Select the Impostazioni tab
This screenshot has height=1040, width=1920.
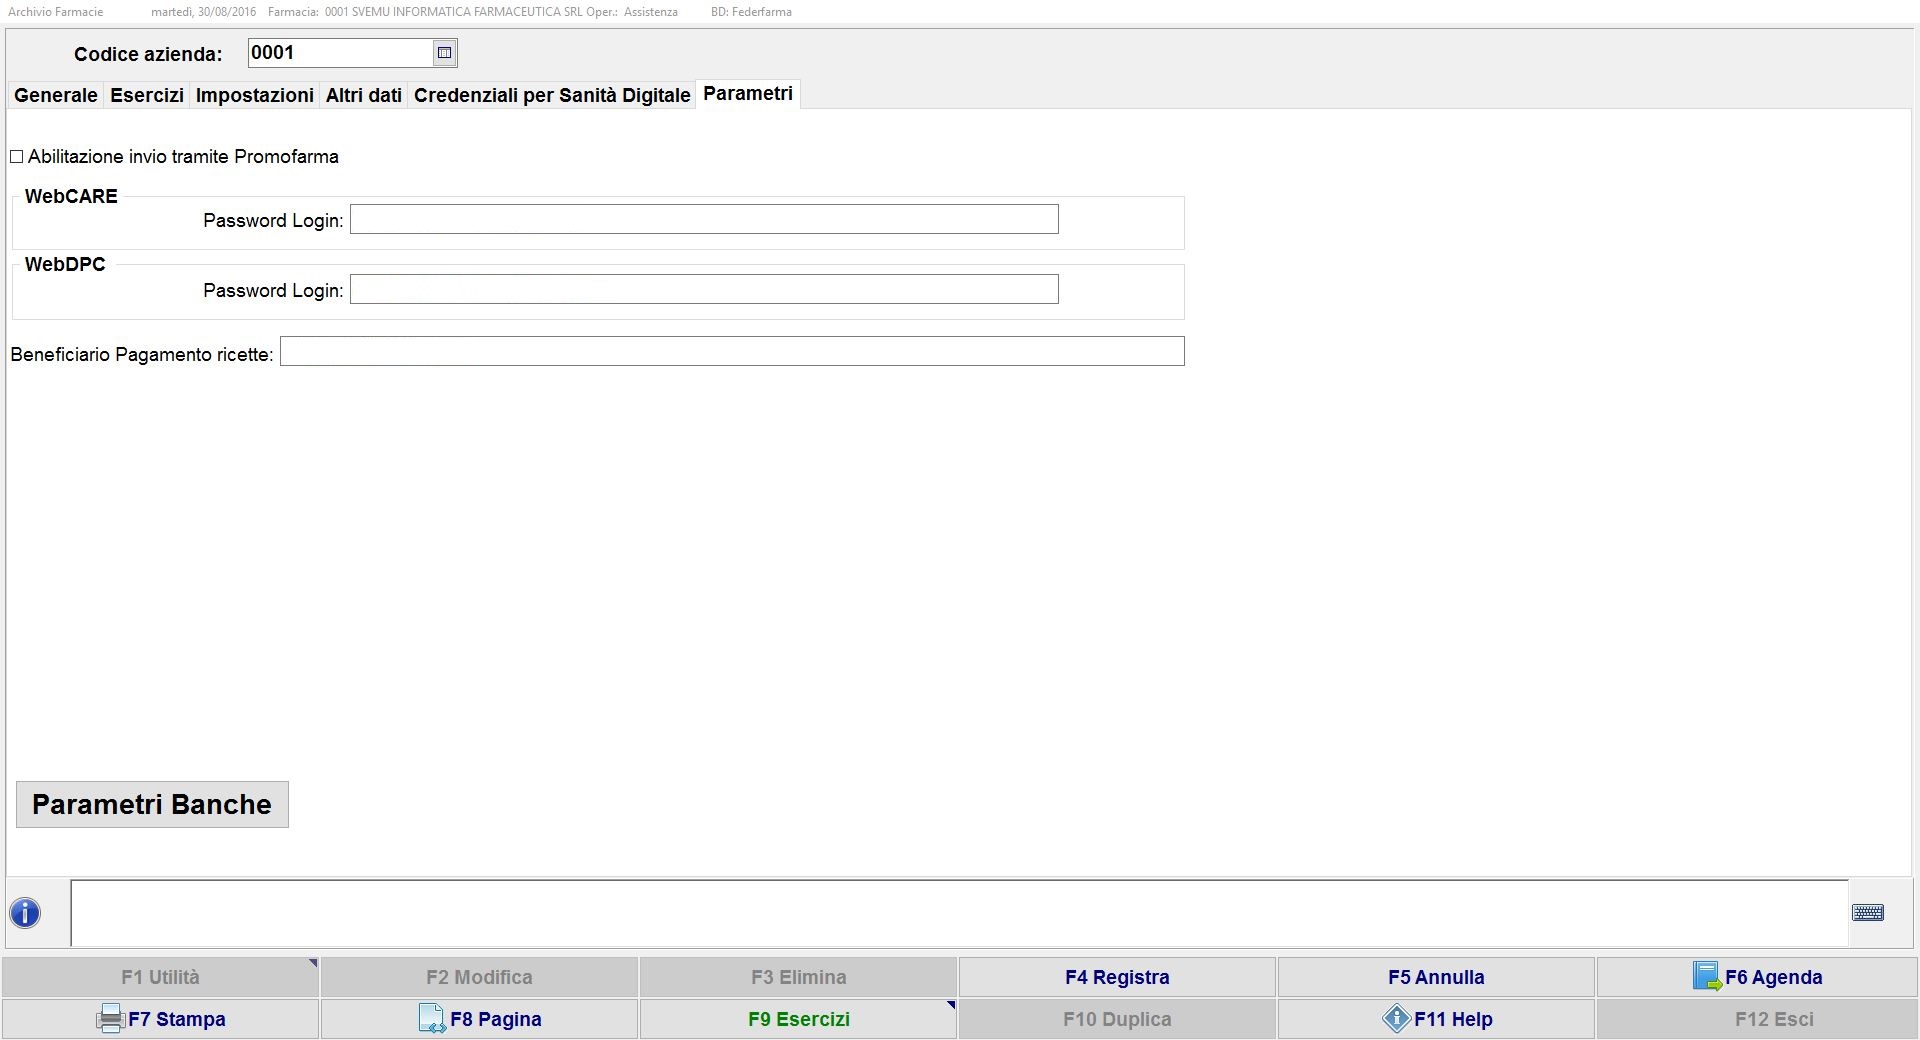(x=254, y=95)
